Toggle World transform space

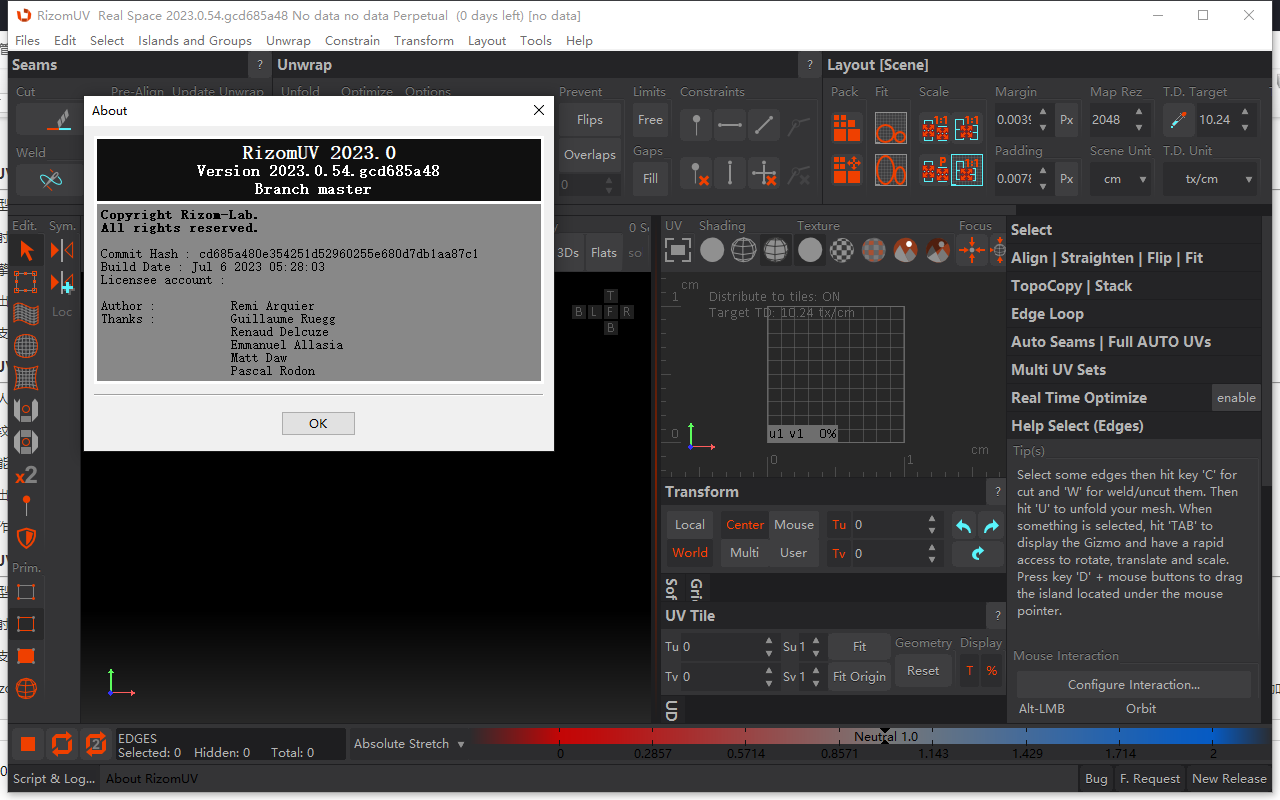(689, 553)
